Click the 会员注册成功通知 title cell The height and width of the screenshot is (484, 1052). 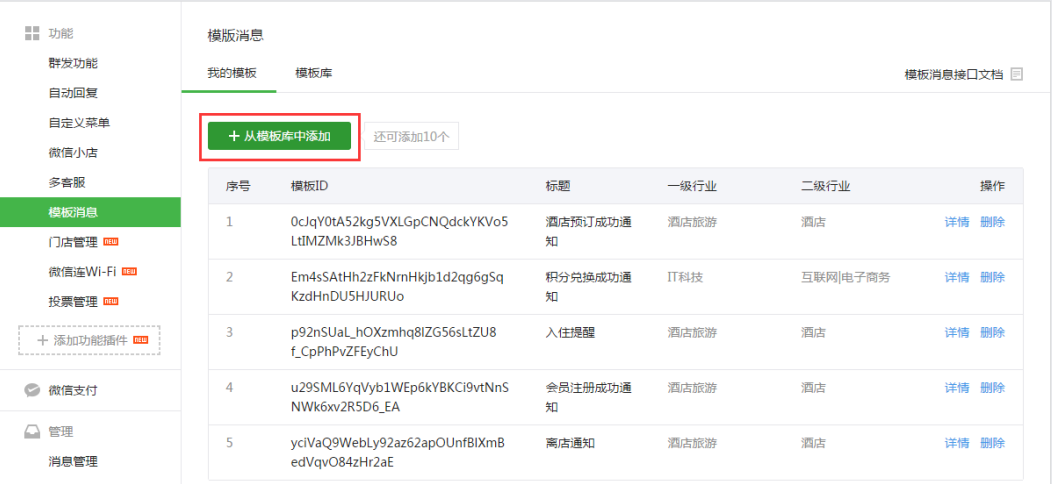pyautogui.click(x=589, y=397)
